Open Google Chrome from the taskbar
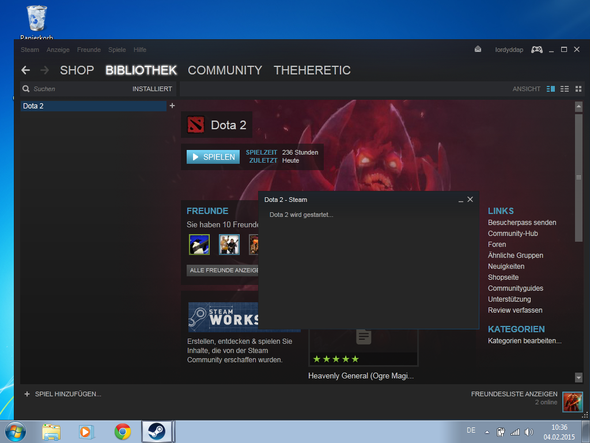Viewport: 590px width, 443px height. coord(123,432)
